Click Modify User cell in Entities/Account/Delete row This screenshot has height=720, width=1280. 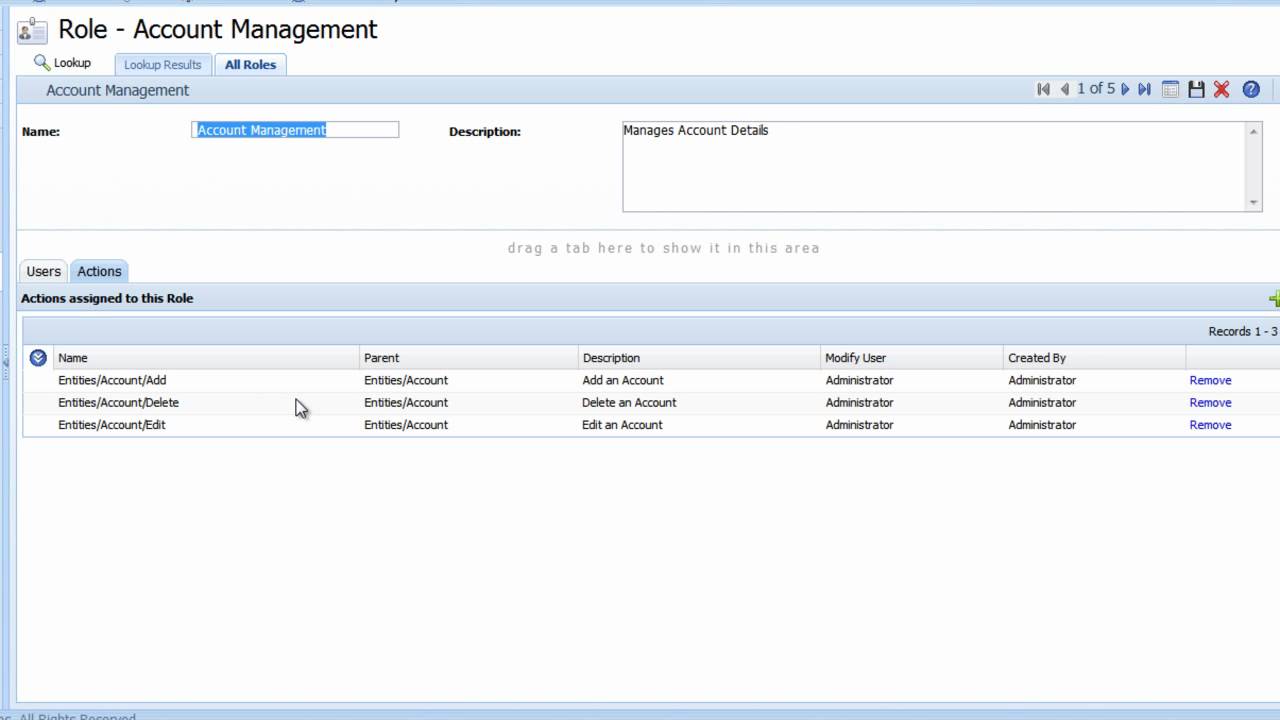click(859, 402)
